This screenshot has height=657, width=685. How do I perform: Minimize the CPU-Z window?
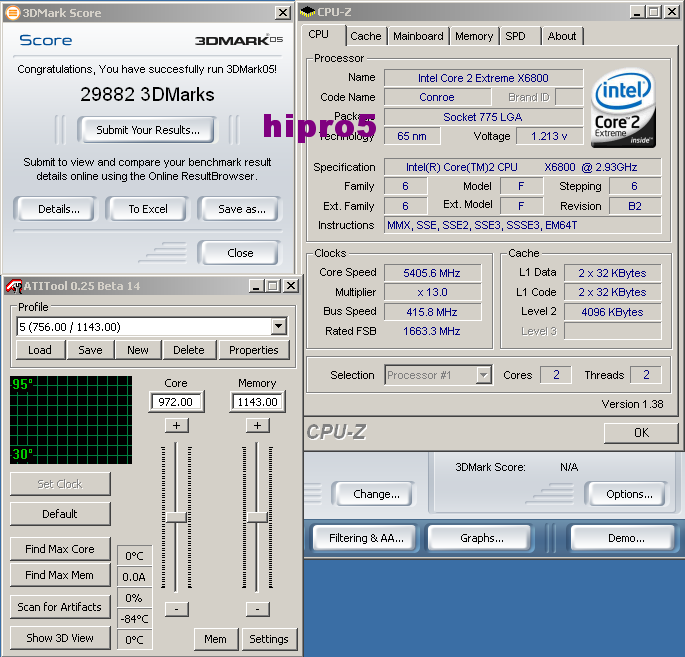[x=637, y=12]
